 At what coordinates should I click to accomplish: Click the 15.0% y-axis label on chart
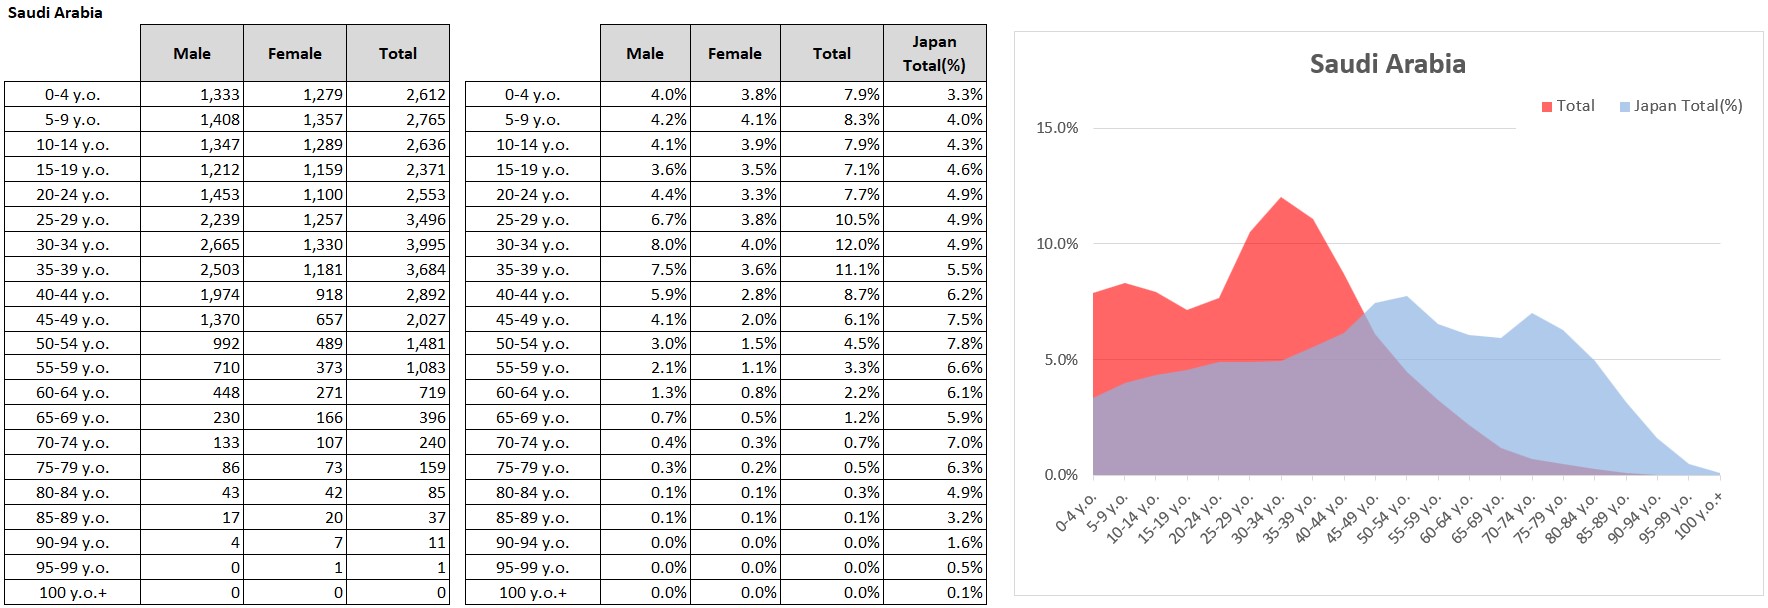coord(1057,128)
